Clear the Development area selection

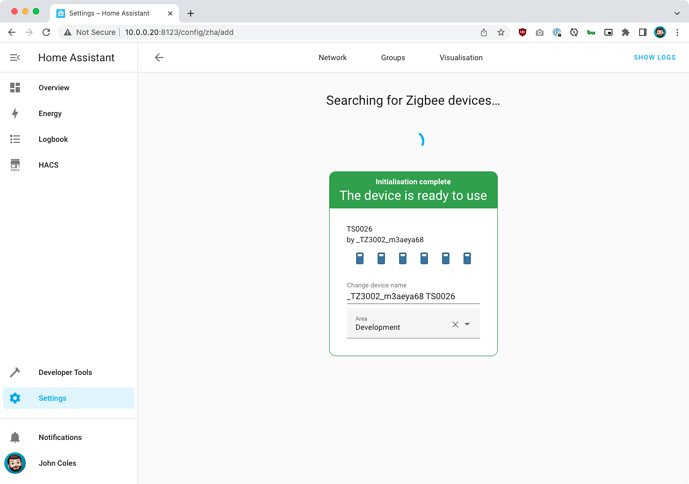(x=455, y=324)
